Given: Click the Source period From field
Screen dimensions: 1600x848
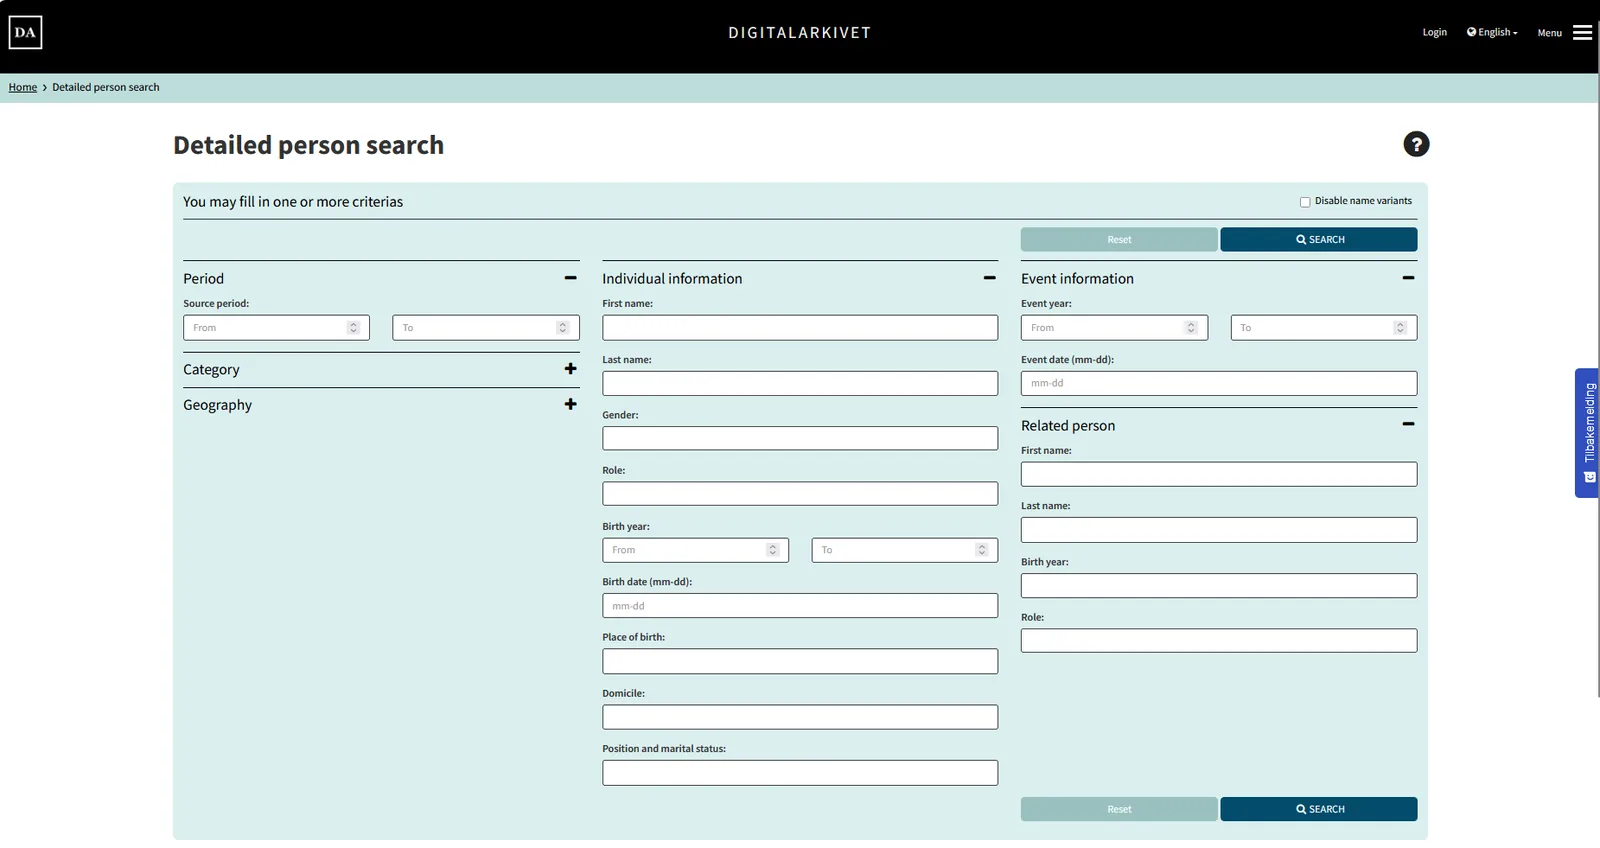Looking at the screenshot, I should pos(276,328).
